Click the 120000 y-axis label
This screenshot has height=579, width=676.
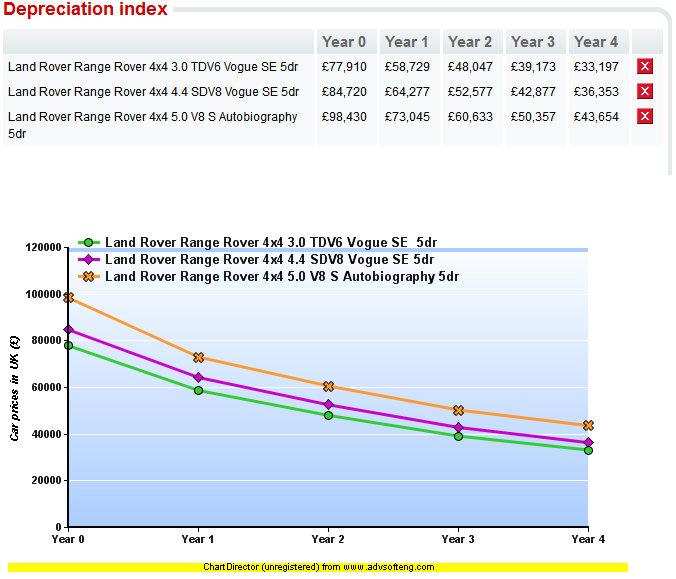(44, 247)
